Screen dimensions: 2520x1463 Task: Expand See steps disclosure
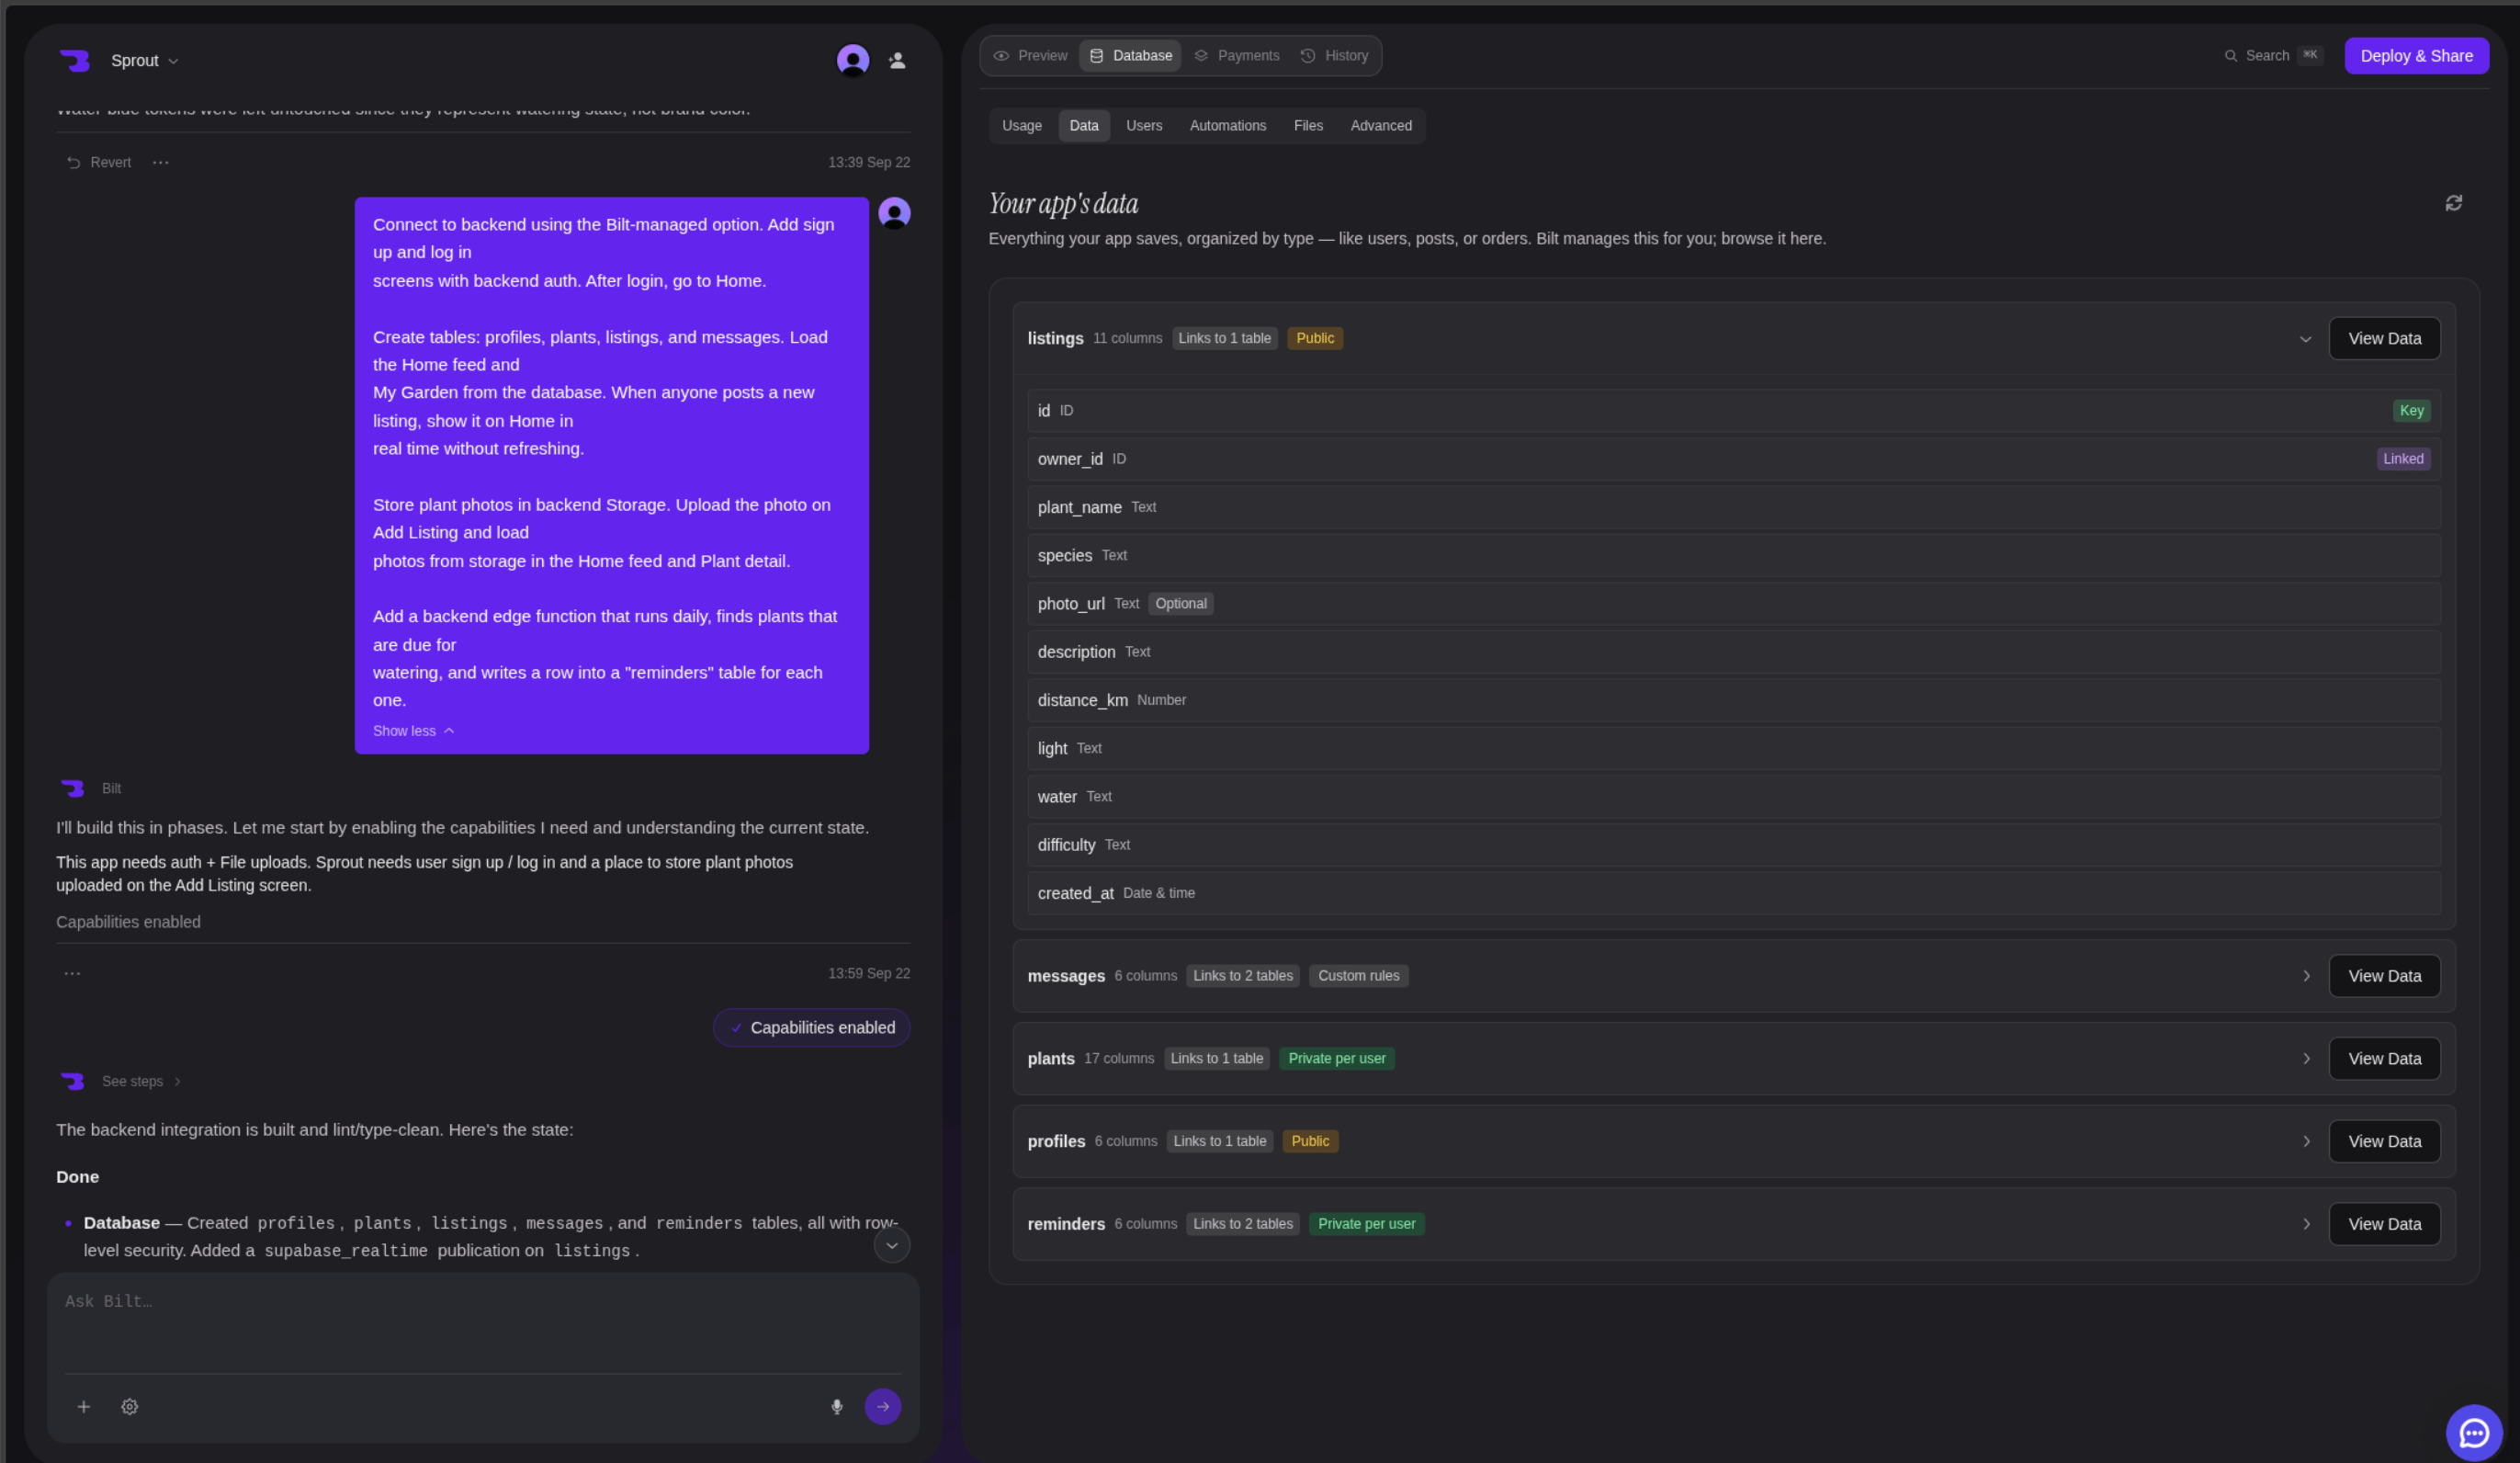pos(141,1081)
